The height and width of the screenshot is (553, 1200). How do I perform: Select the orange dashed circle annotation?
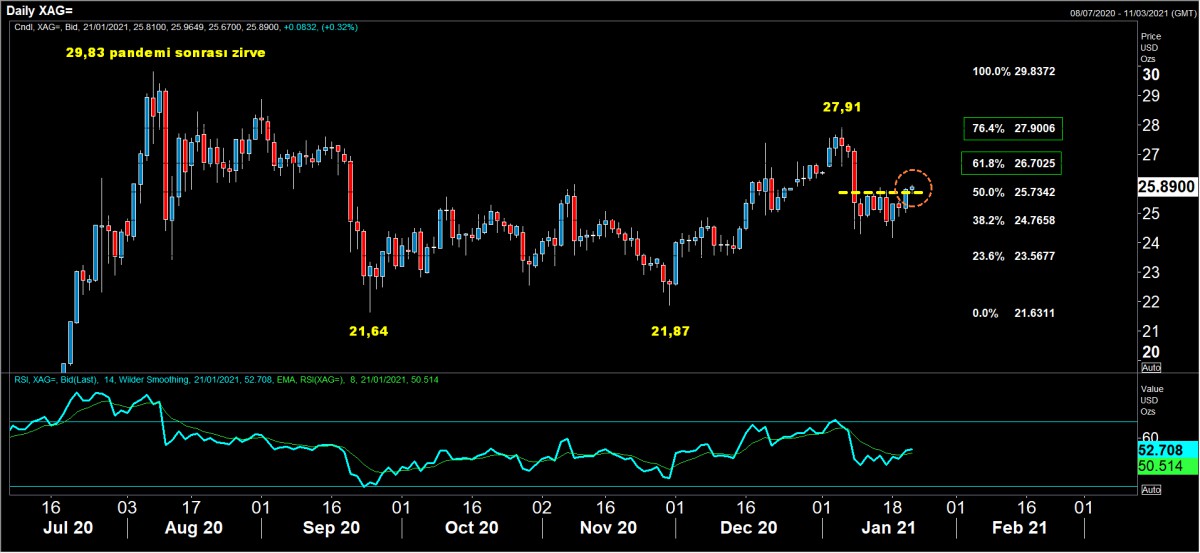point(912,187)
